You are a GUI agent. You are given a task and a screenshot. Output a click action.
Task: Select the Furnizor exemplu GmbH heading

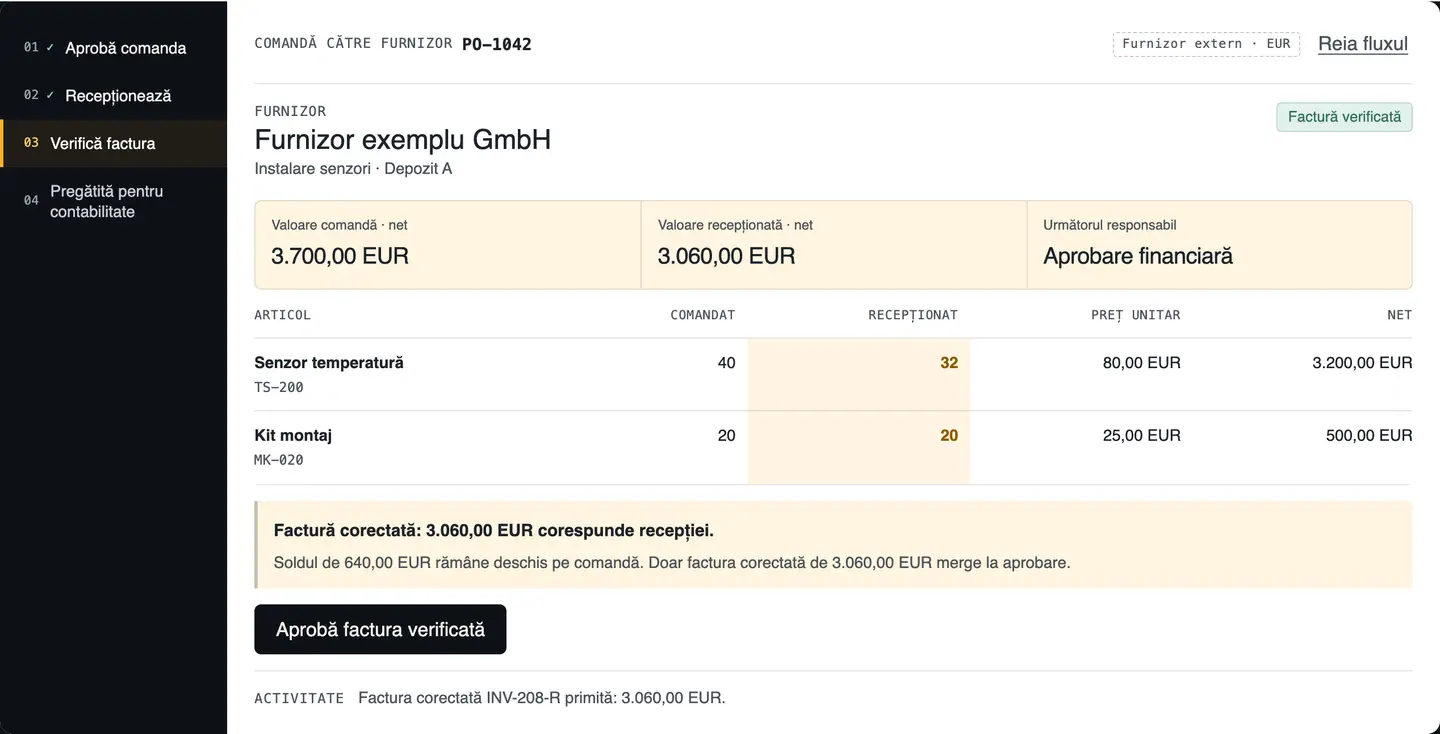tap(403, 139)
